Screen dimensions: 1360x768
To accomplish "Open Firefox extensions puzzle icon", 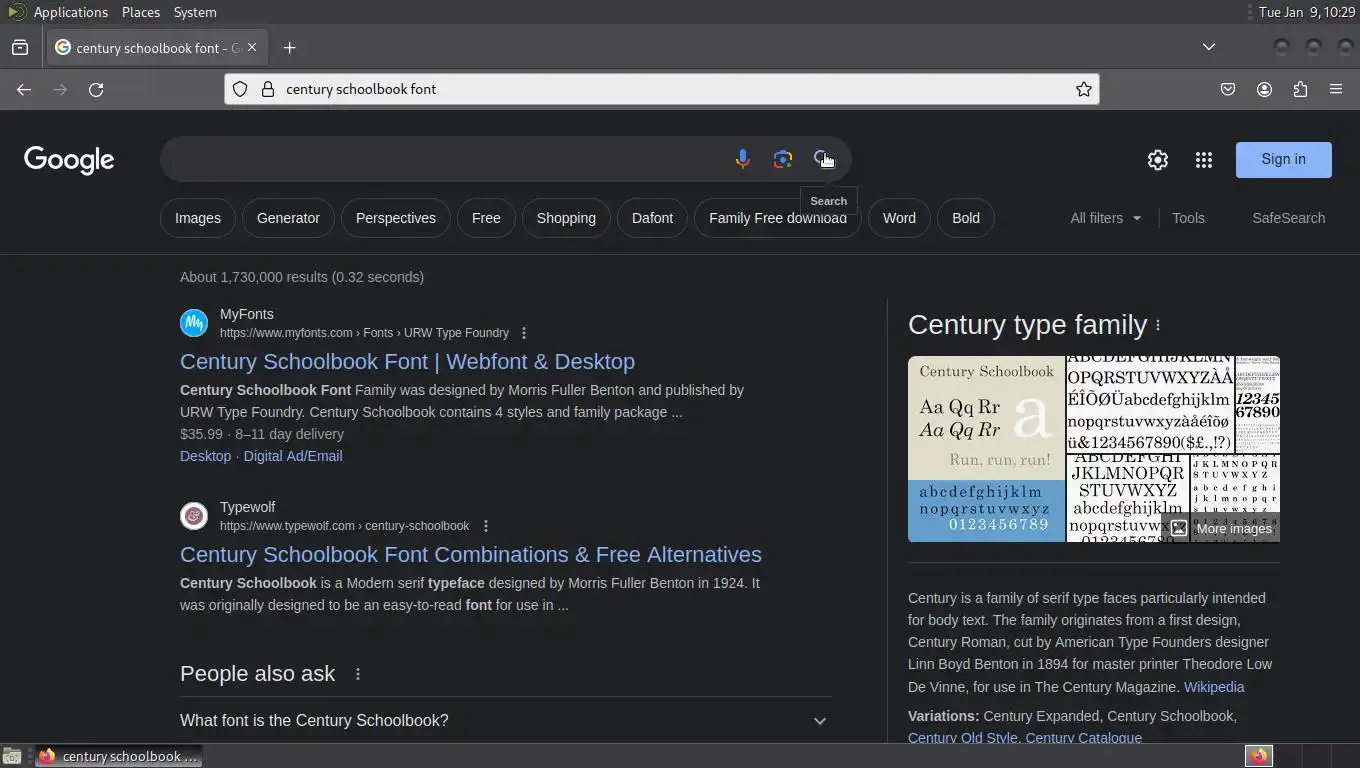I will coord(1300,89).
